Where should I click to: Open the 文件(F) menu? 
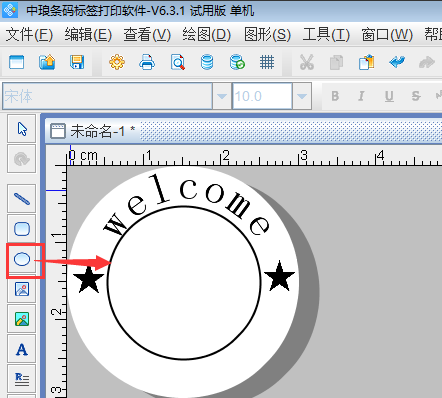click(x=29, y=35)
